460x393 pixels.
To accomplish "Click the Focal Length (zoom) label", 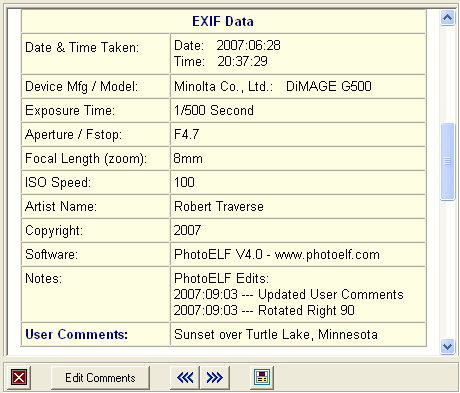I will [86, 159].
